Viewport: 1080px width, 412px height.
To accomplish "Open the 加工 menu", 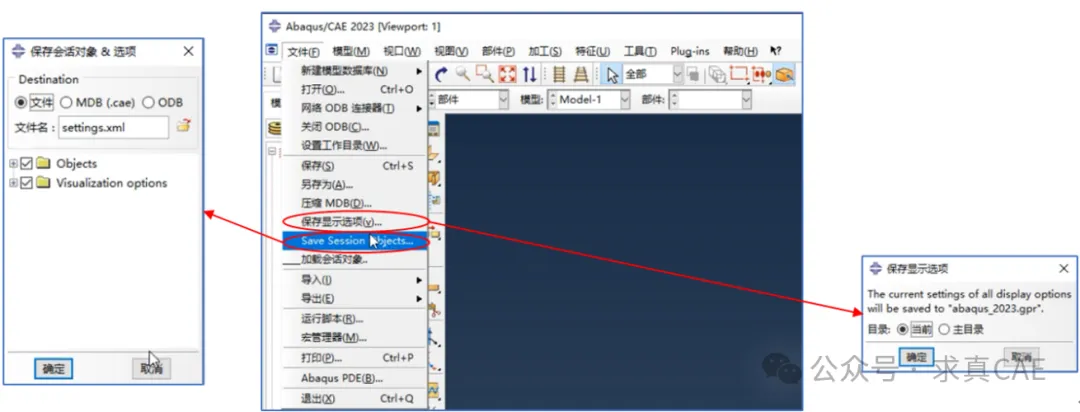I will (546, 52).
